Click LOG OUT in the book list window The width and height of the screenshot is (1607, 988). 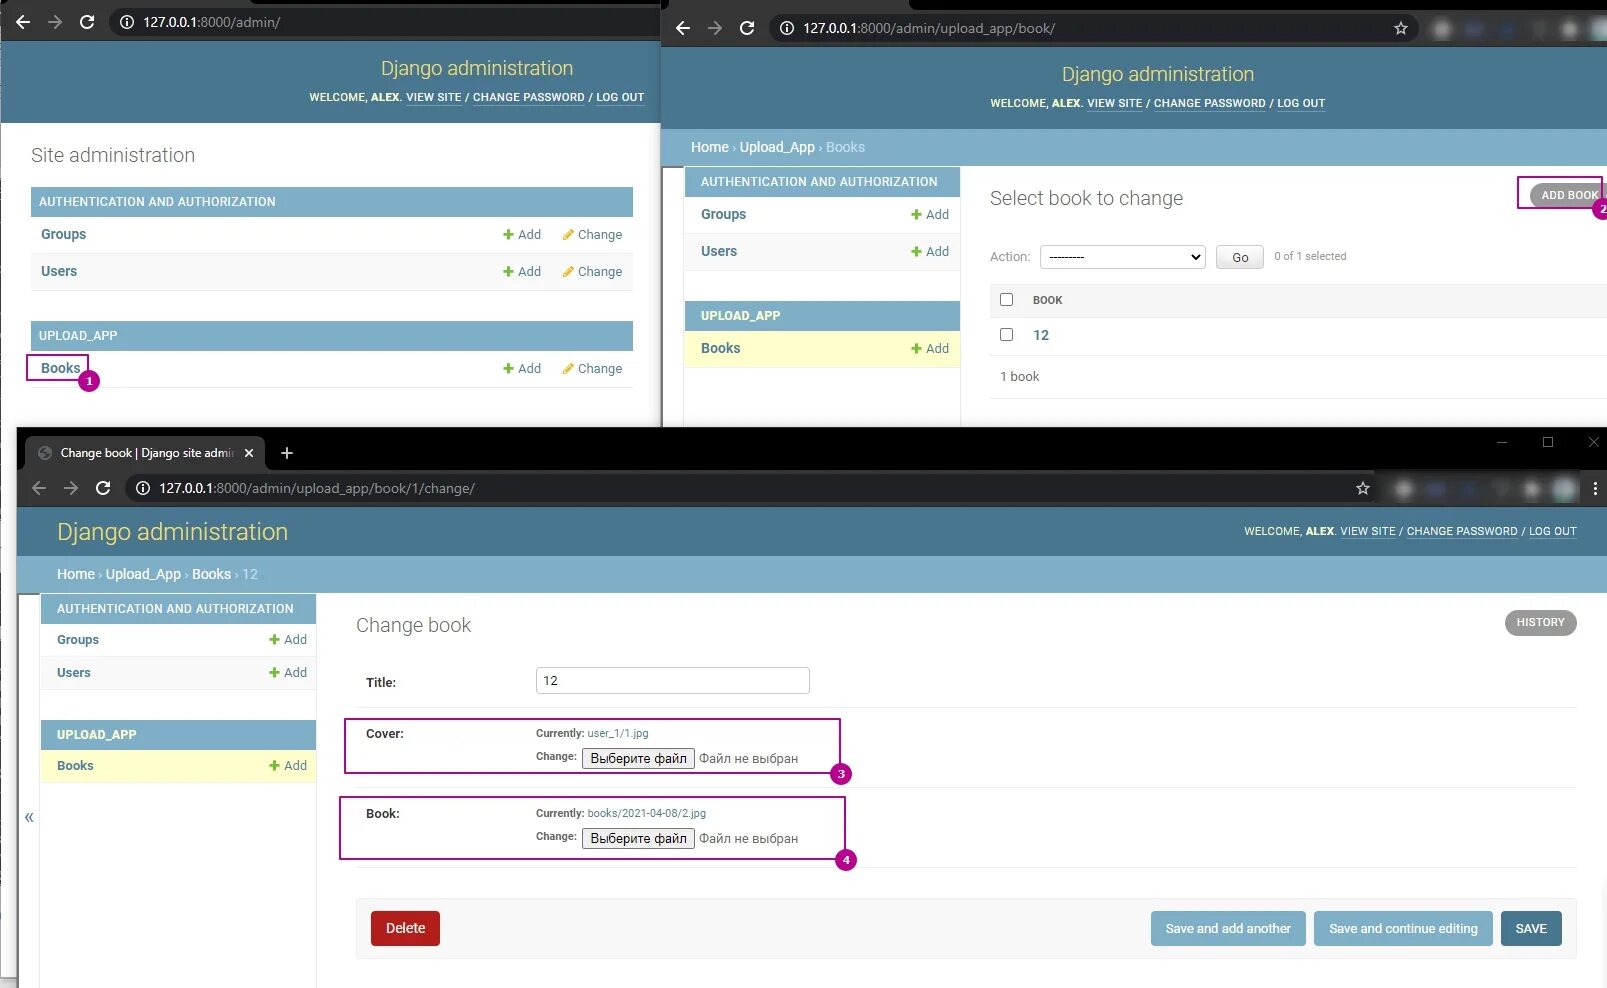click(1301, 103)
